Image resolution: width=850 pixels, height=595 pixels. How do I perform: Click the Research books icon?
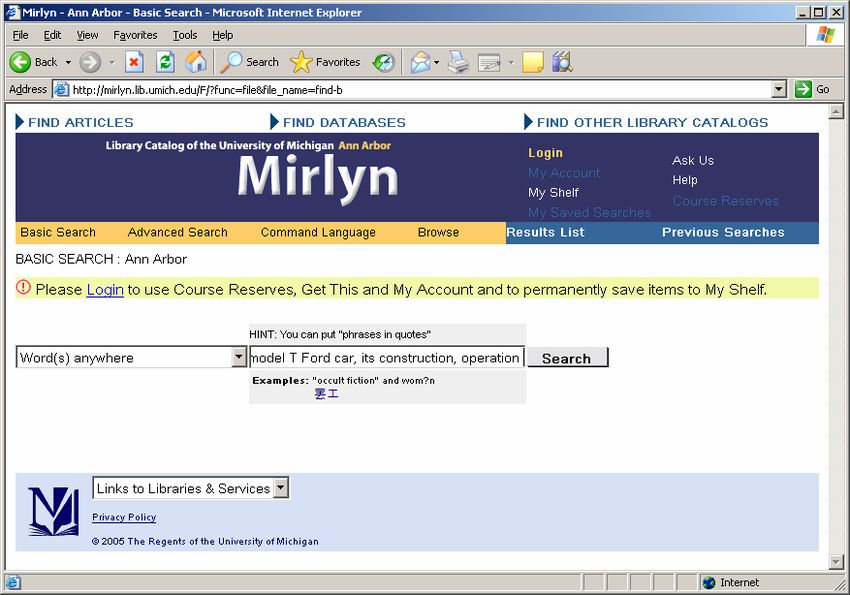tap(562, 62)
